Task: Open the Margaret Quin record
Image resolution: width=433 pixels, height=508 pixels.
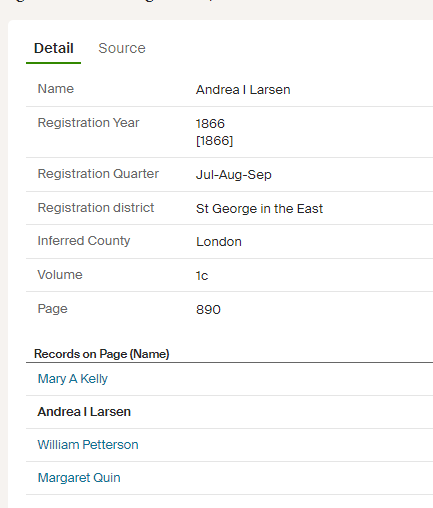Action: (x=79, y=478)
